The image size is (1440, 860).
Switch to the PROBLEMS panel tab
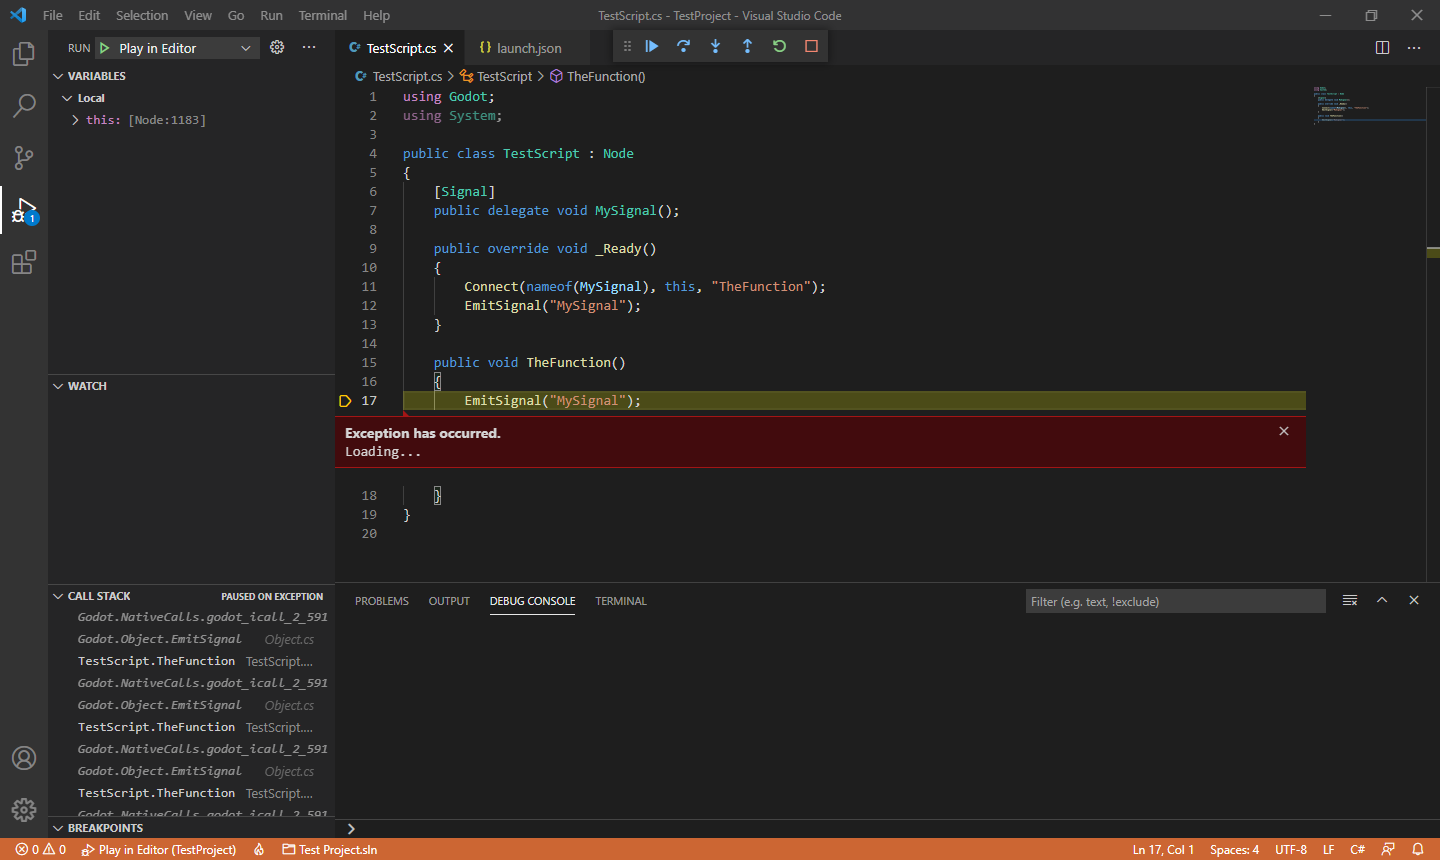pyautogui.click(x=382, y=601)
